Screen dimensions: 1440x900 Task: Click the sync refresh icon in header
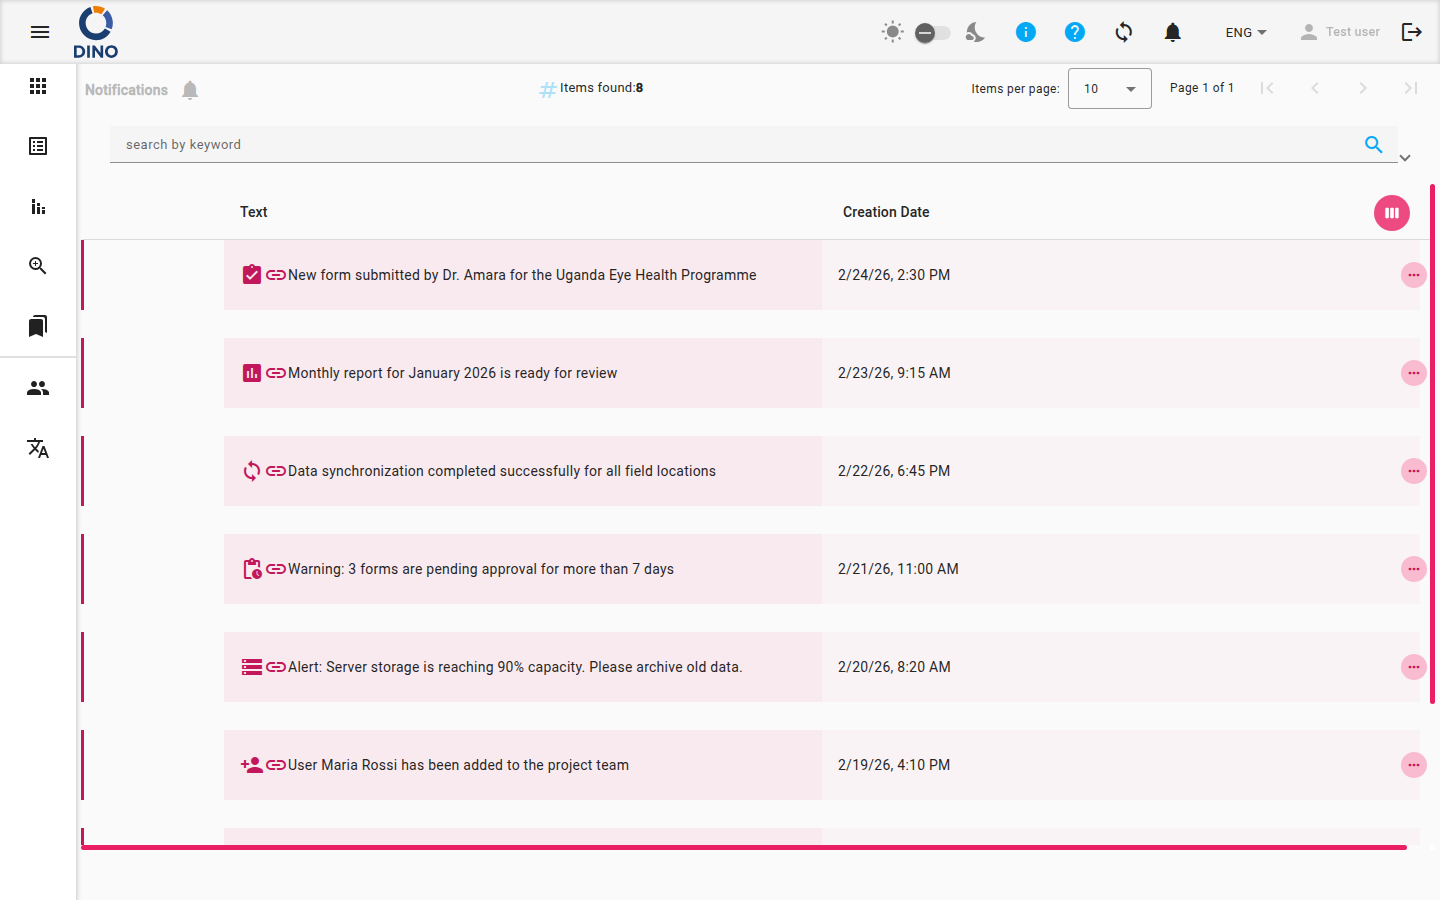[1124, 32]
